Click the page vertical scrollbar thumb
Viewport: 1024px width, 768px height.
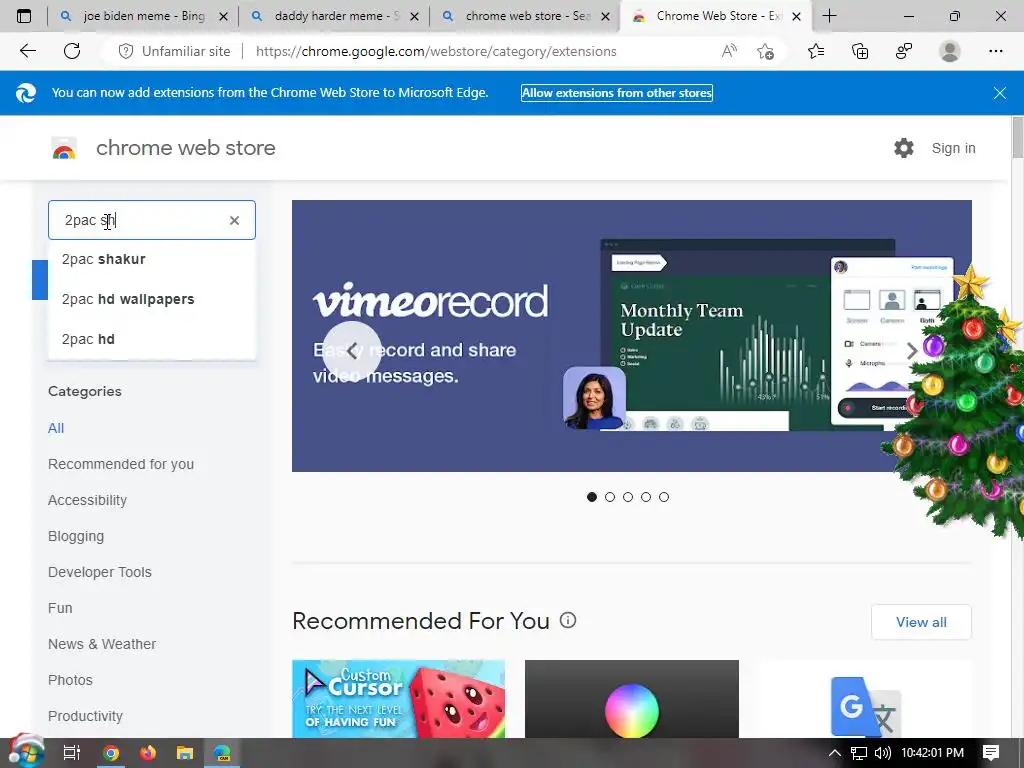pyautogui.click(x=1017, y=137)
